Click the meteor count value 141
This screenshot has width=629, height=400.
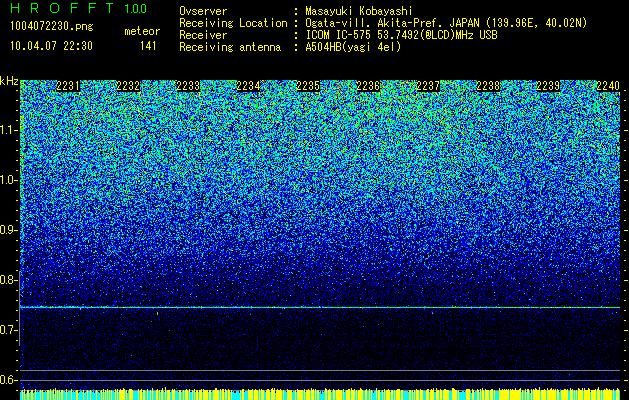(148, 46)
